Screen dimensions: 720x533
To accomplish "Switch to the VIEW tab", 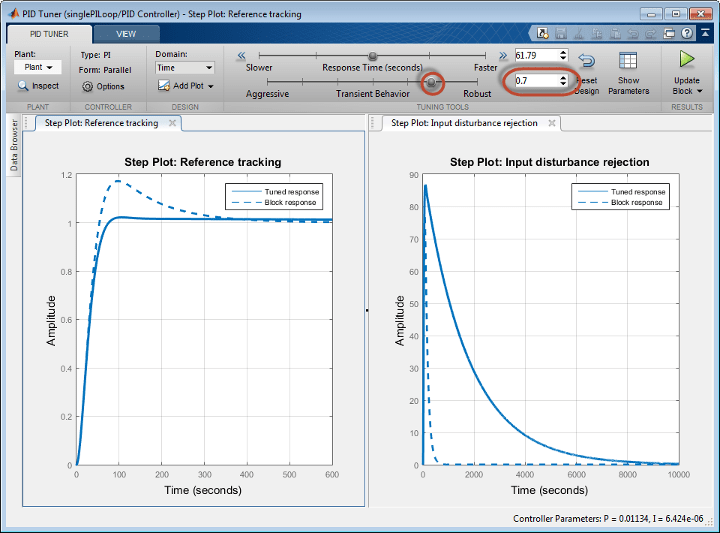I will point(126,34).
